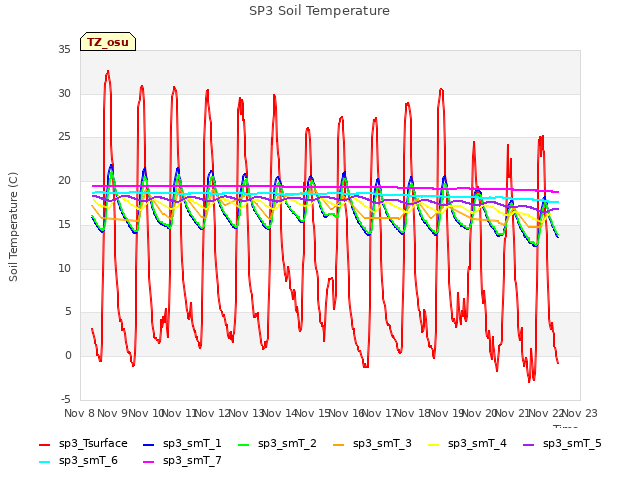This screenshot has height=480, width=640.
Task: Click the green sp3_smT_2 legend swatch
Action: (244, 444)
